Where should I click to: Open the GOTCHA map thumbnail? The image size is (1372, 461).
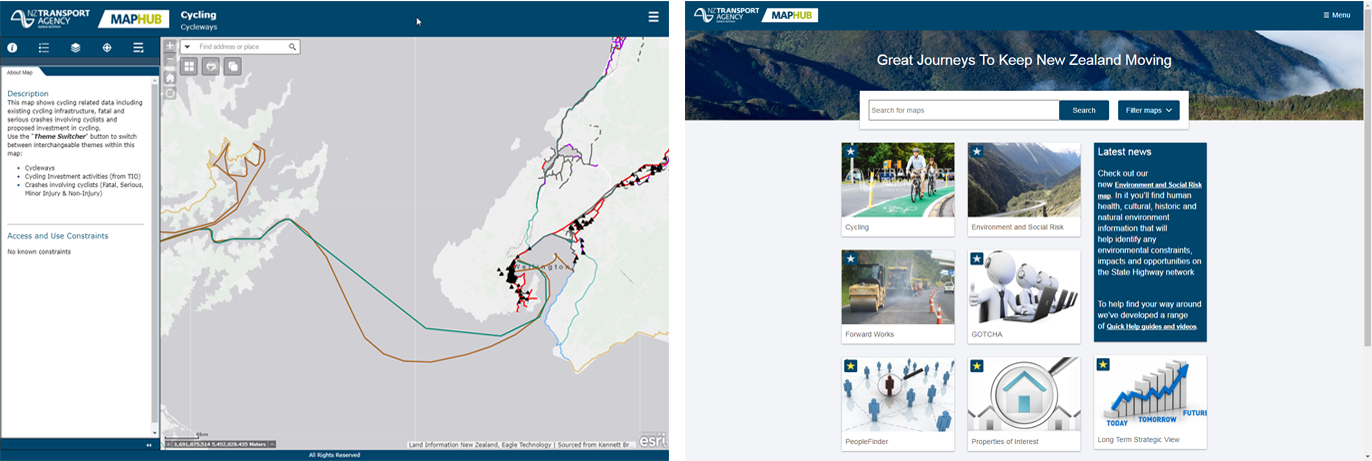tap(1024, 287)
